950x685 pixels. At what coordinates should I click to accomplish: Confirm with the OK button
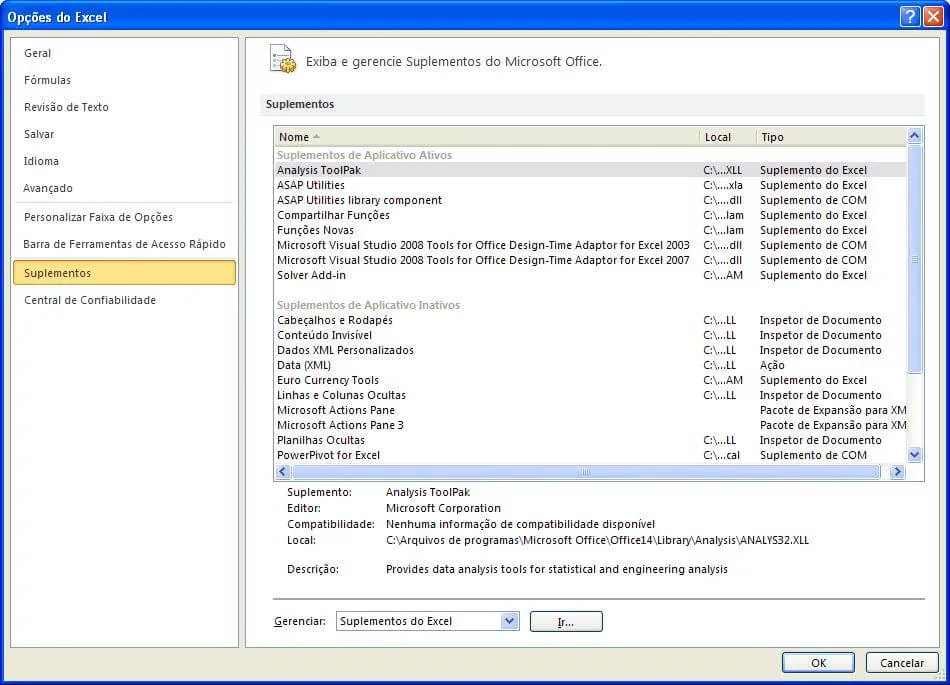click(x=818, y=663)
